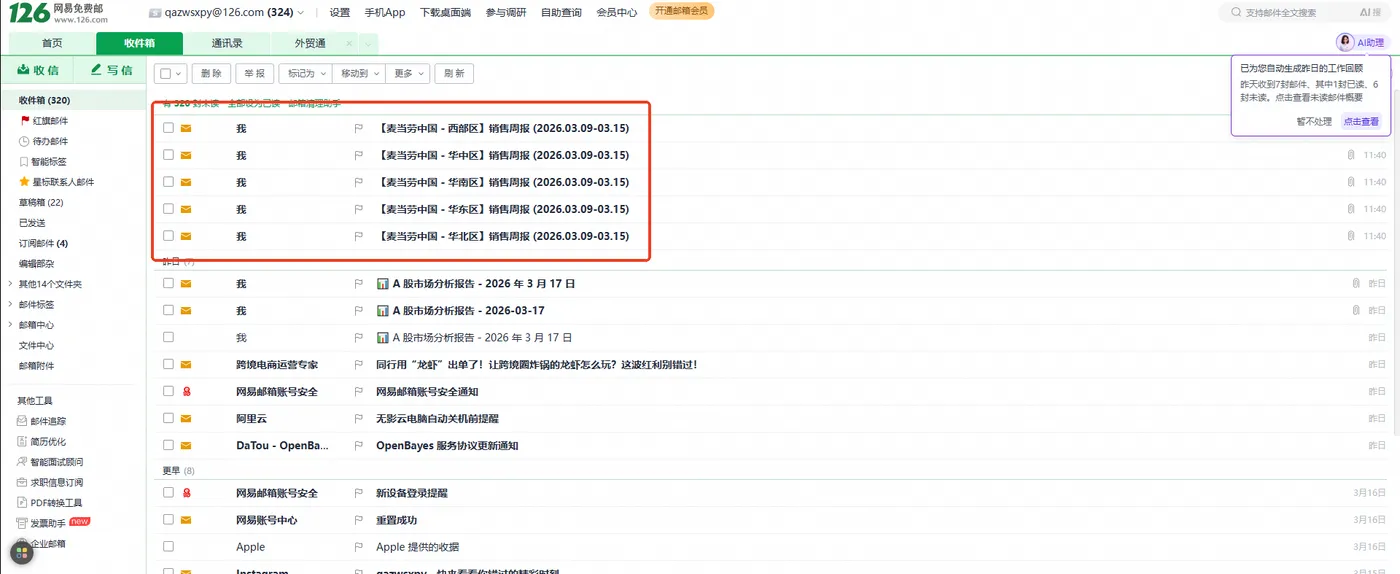
Task: Click the AI助理 avatar icon
Action: (1346, 42)
